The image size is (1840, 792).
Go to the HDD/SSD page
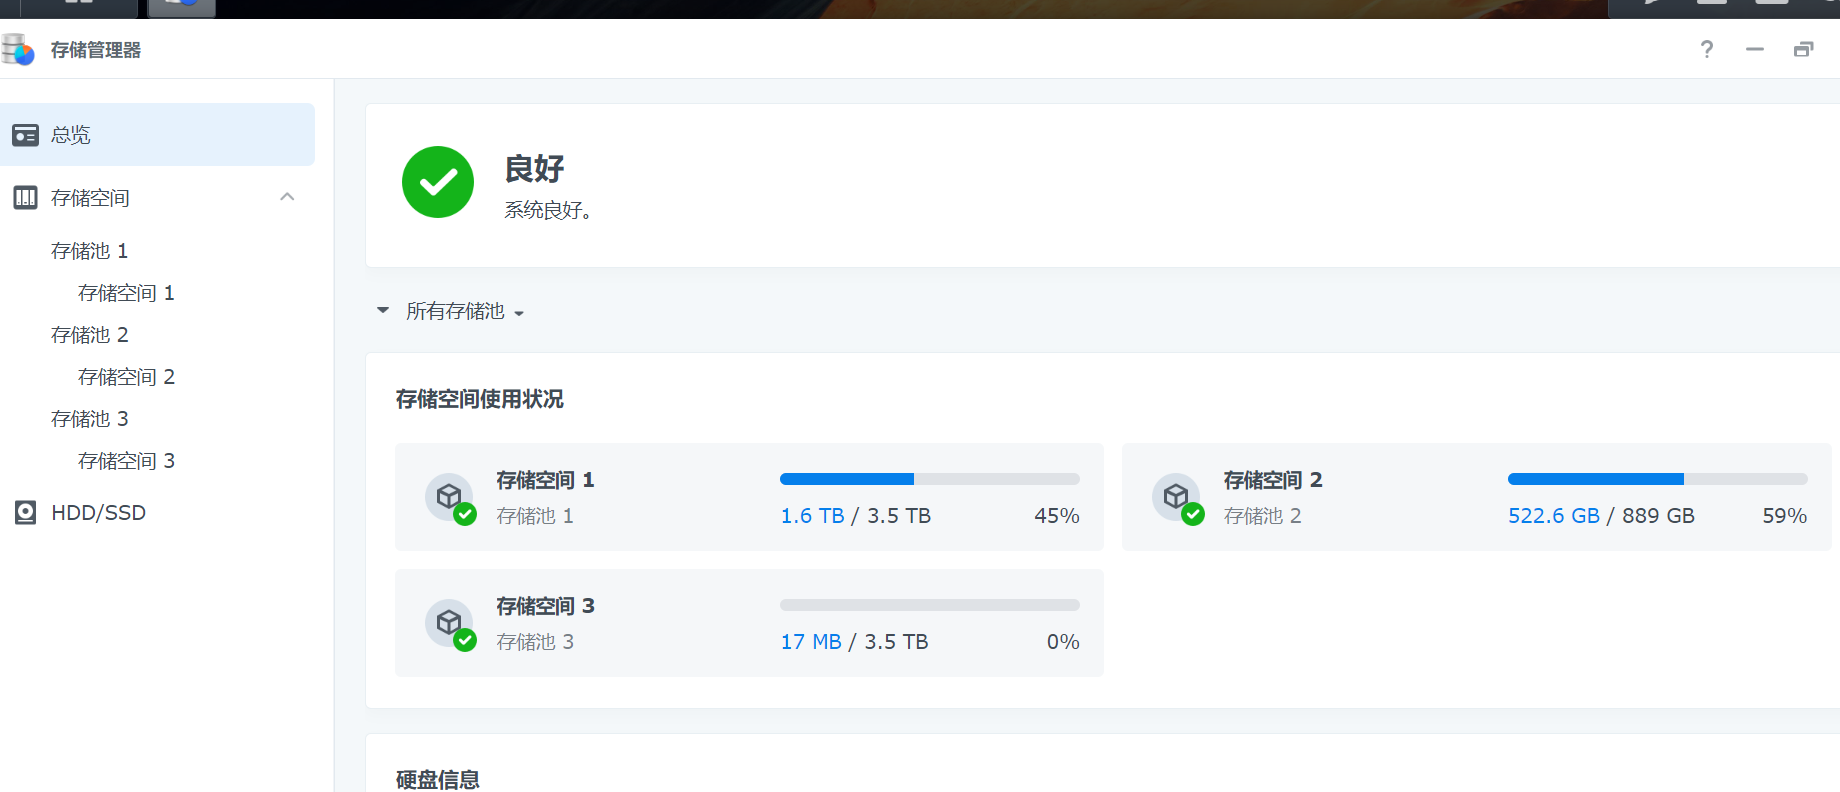tap(98, 513)
